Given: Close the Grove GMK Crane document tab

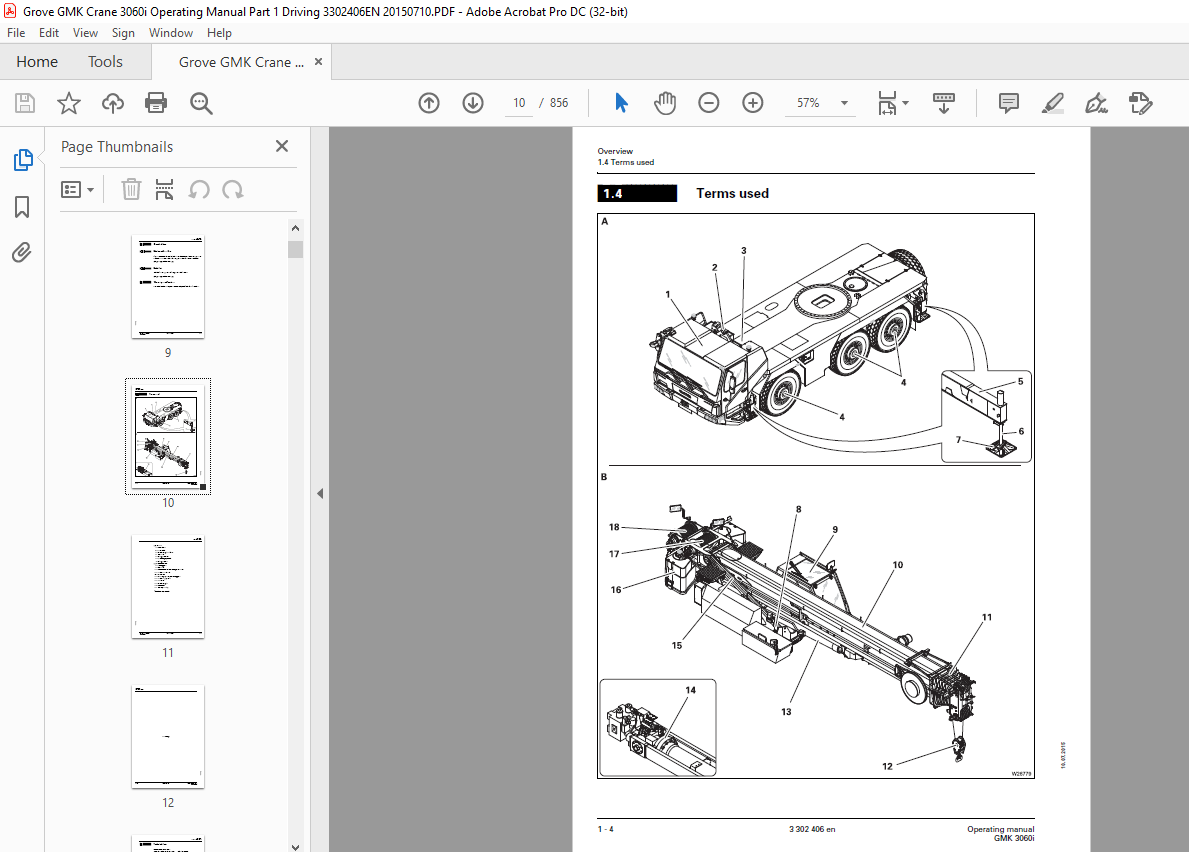Looking at the screenshot, I should coord(318,61).
